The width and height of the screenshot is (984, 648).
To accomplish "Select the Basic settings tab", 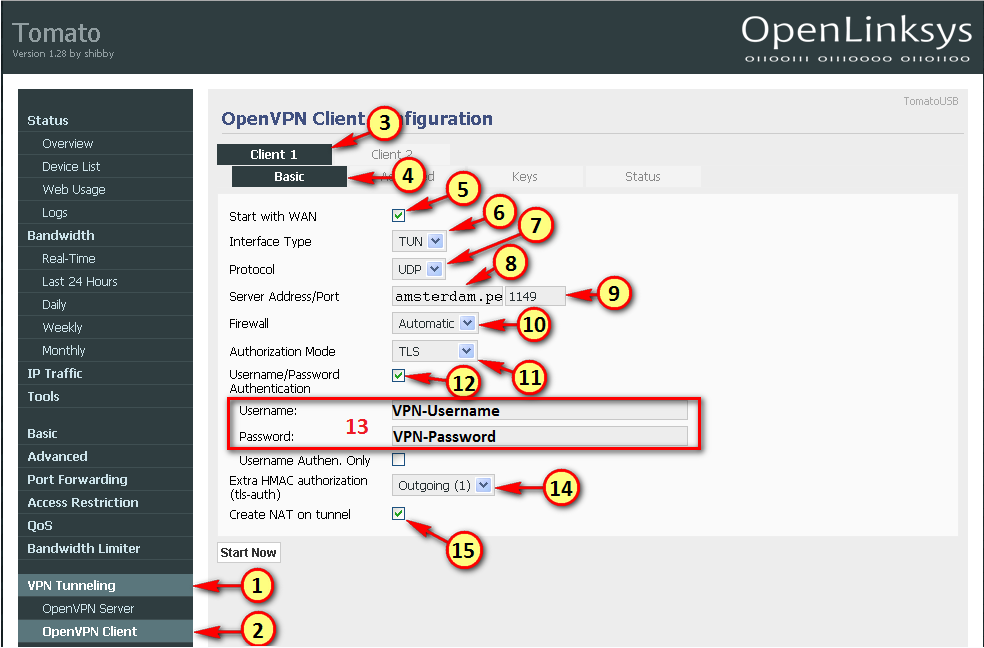I will click(289, 177).
